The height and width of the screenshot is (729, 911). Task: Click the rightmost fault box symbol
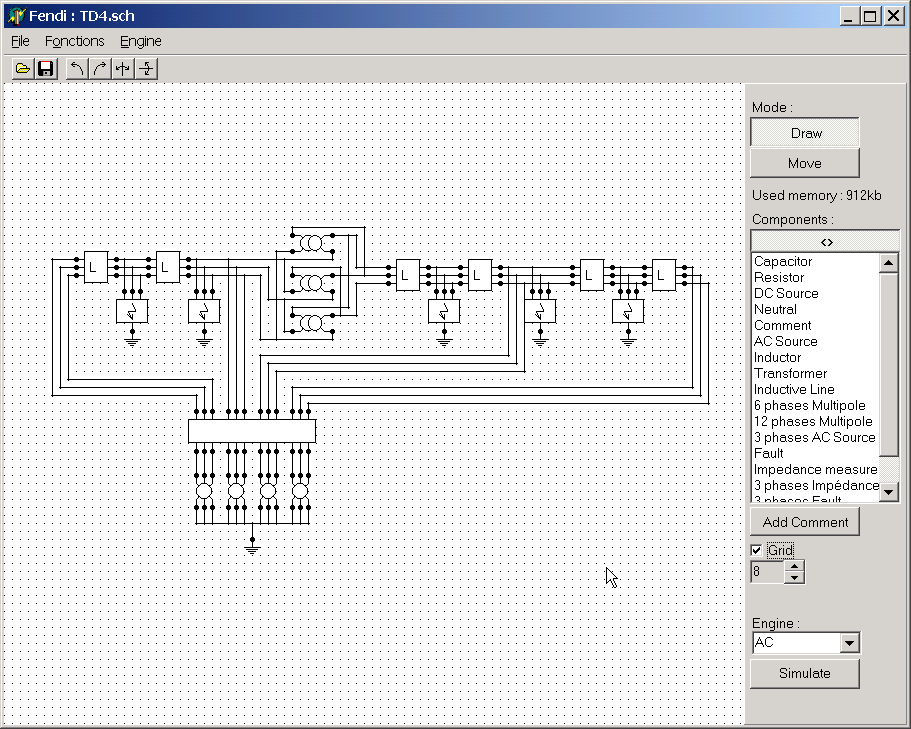coord(628,311)
